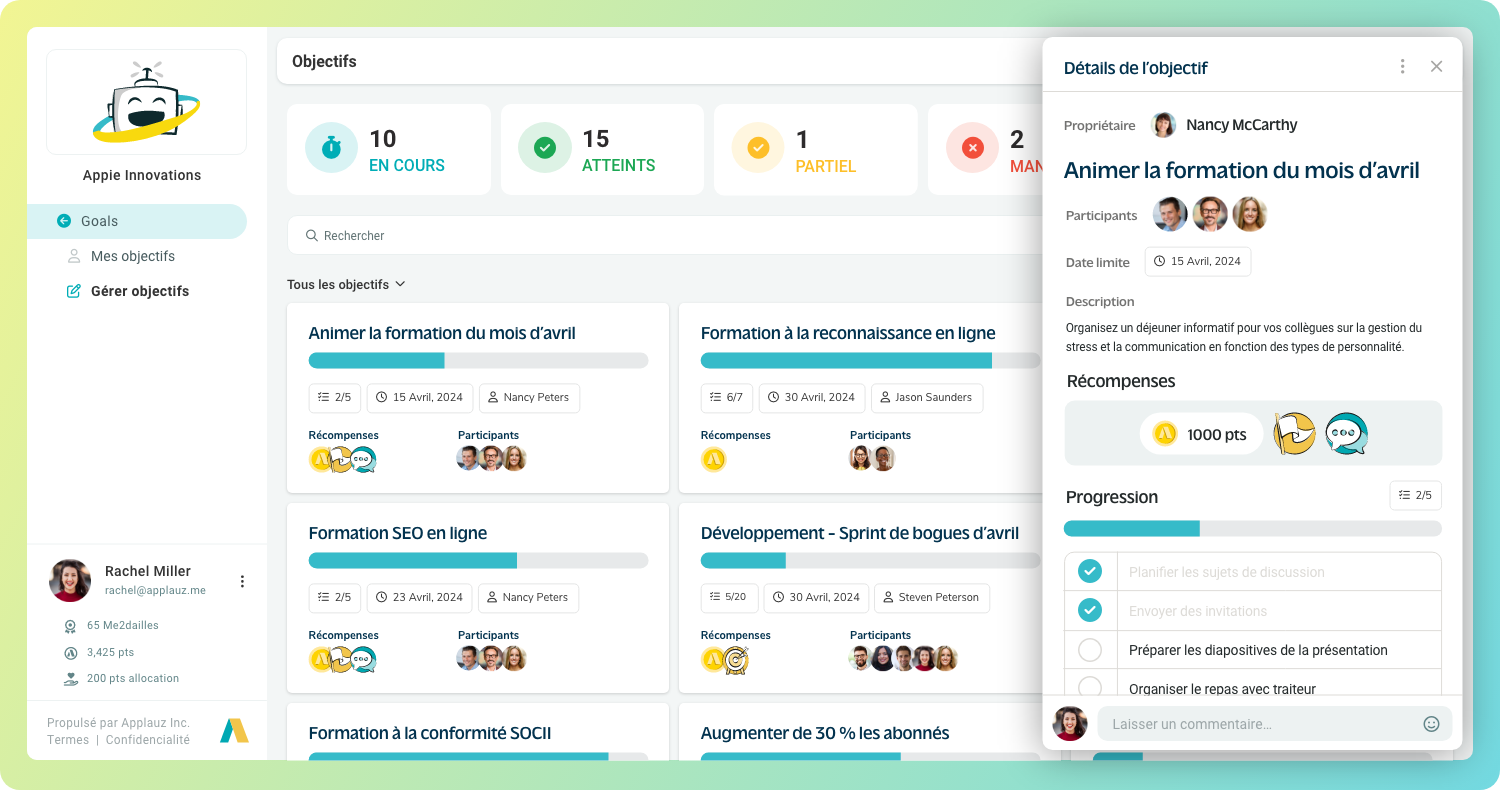Screen dimensions: 1500x790
Task: Open the kebab menu in Détails de l'objectif
Action: point(1402,66)
